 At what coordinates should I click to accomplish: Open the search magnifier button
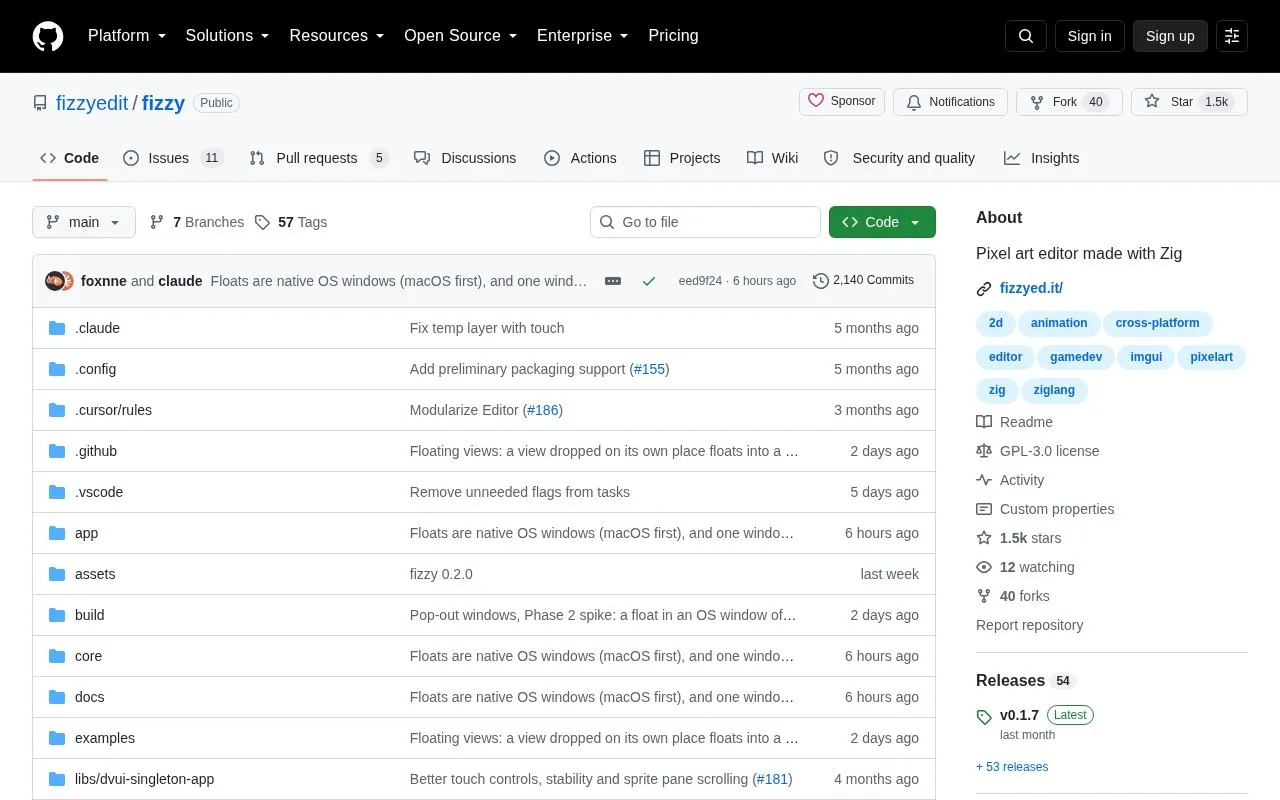(1026, 36)
